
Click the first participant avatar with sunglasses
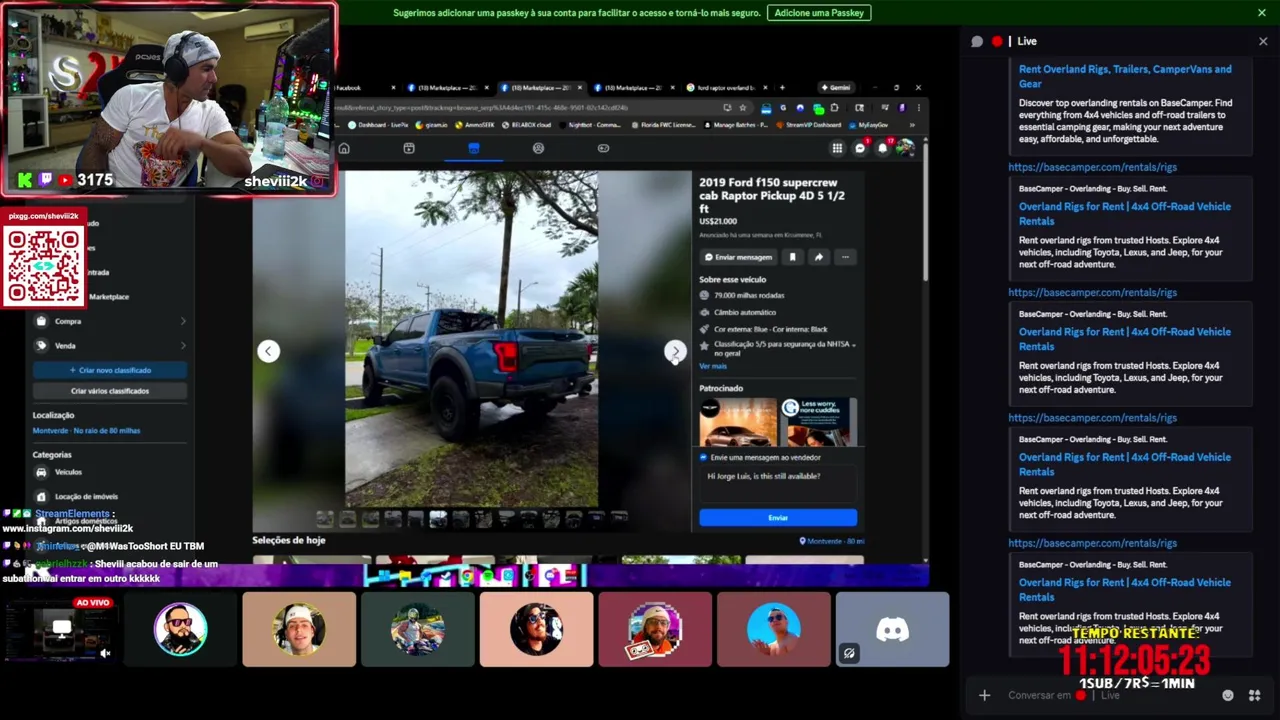tap(180, 629)
